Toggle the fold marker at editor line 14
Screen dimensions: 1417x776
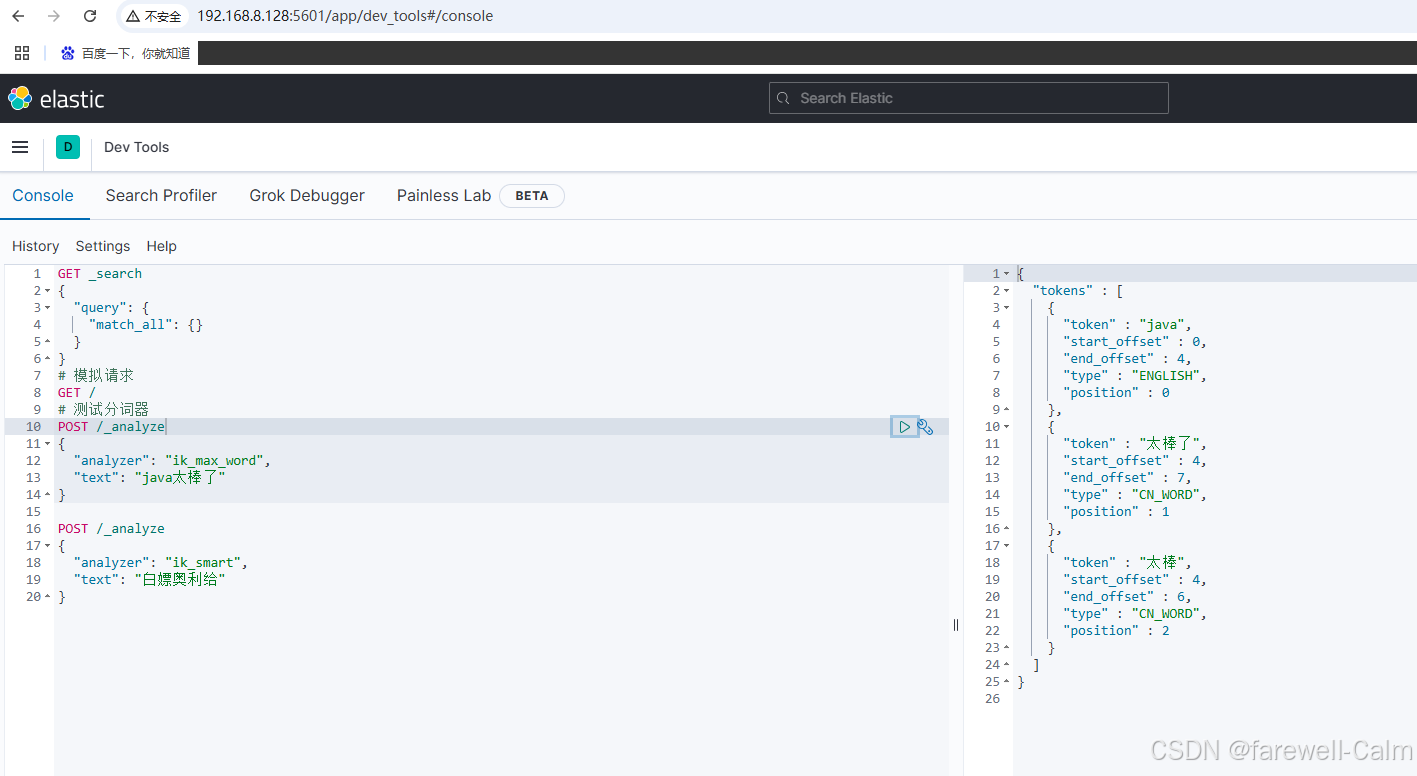click(47, 495)
